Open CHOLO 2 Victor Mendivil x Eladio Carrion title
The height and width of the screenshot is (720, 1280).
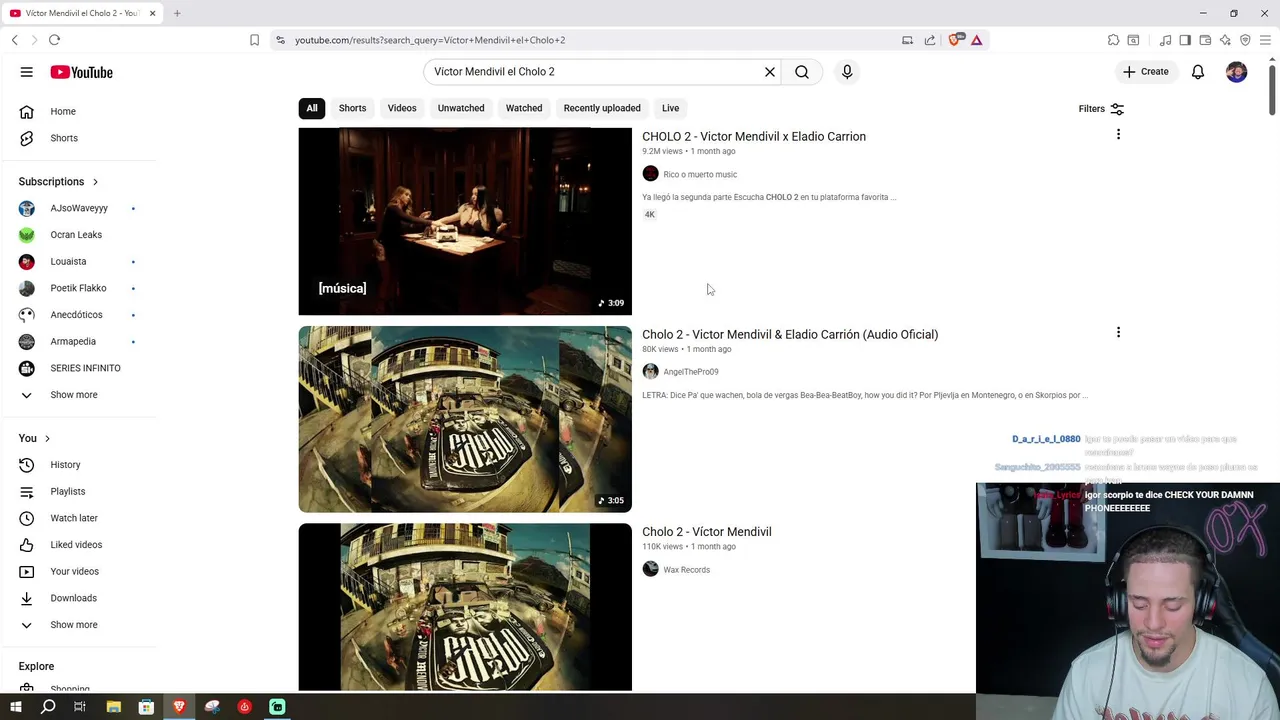(754, 136)
